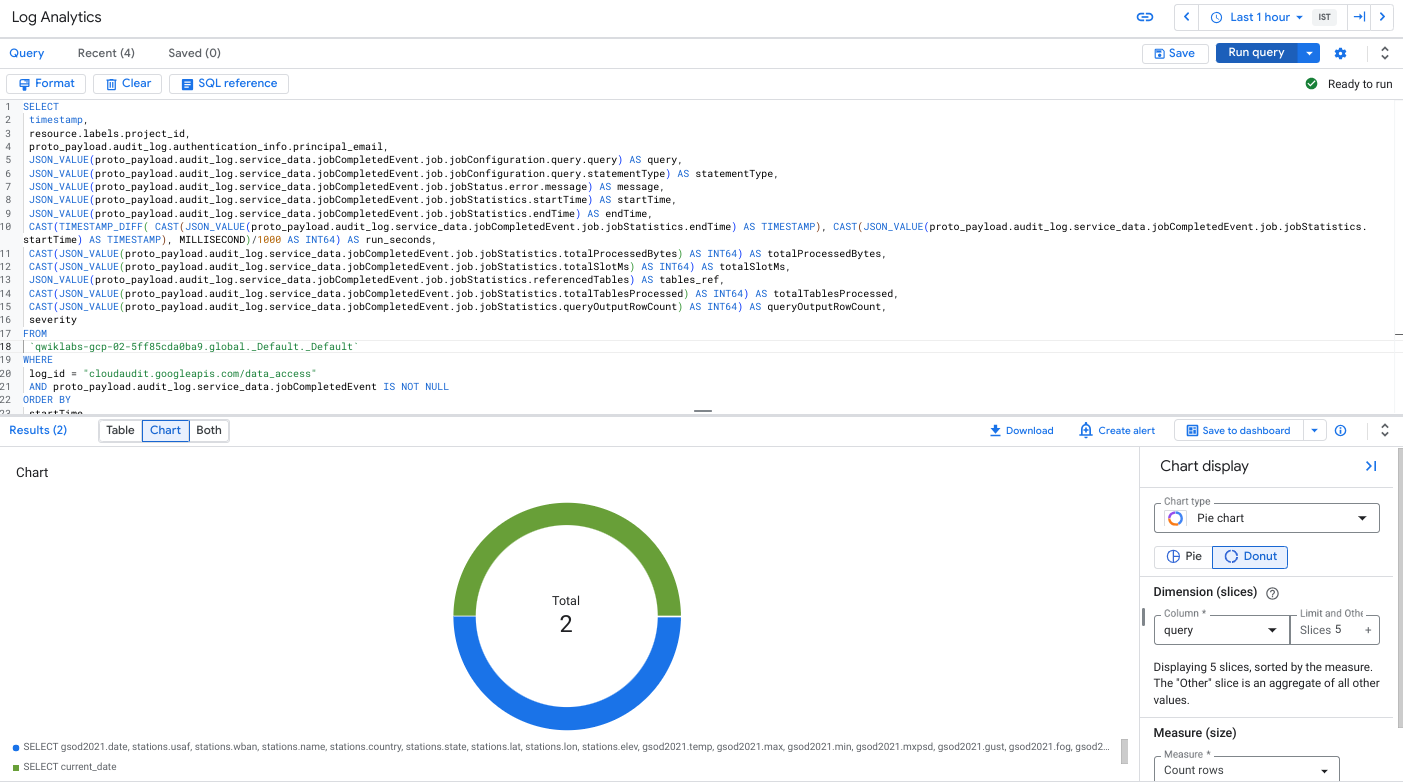Format the SQL query
This screenshot has height=782, width=1403.
46,84
